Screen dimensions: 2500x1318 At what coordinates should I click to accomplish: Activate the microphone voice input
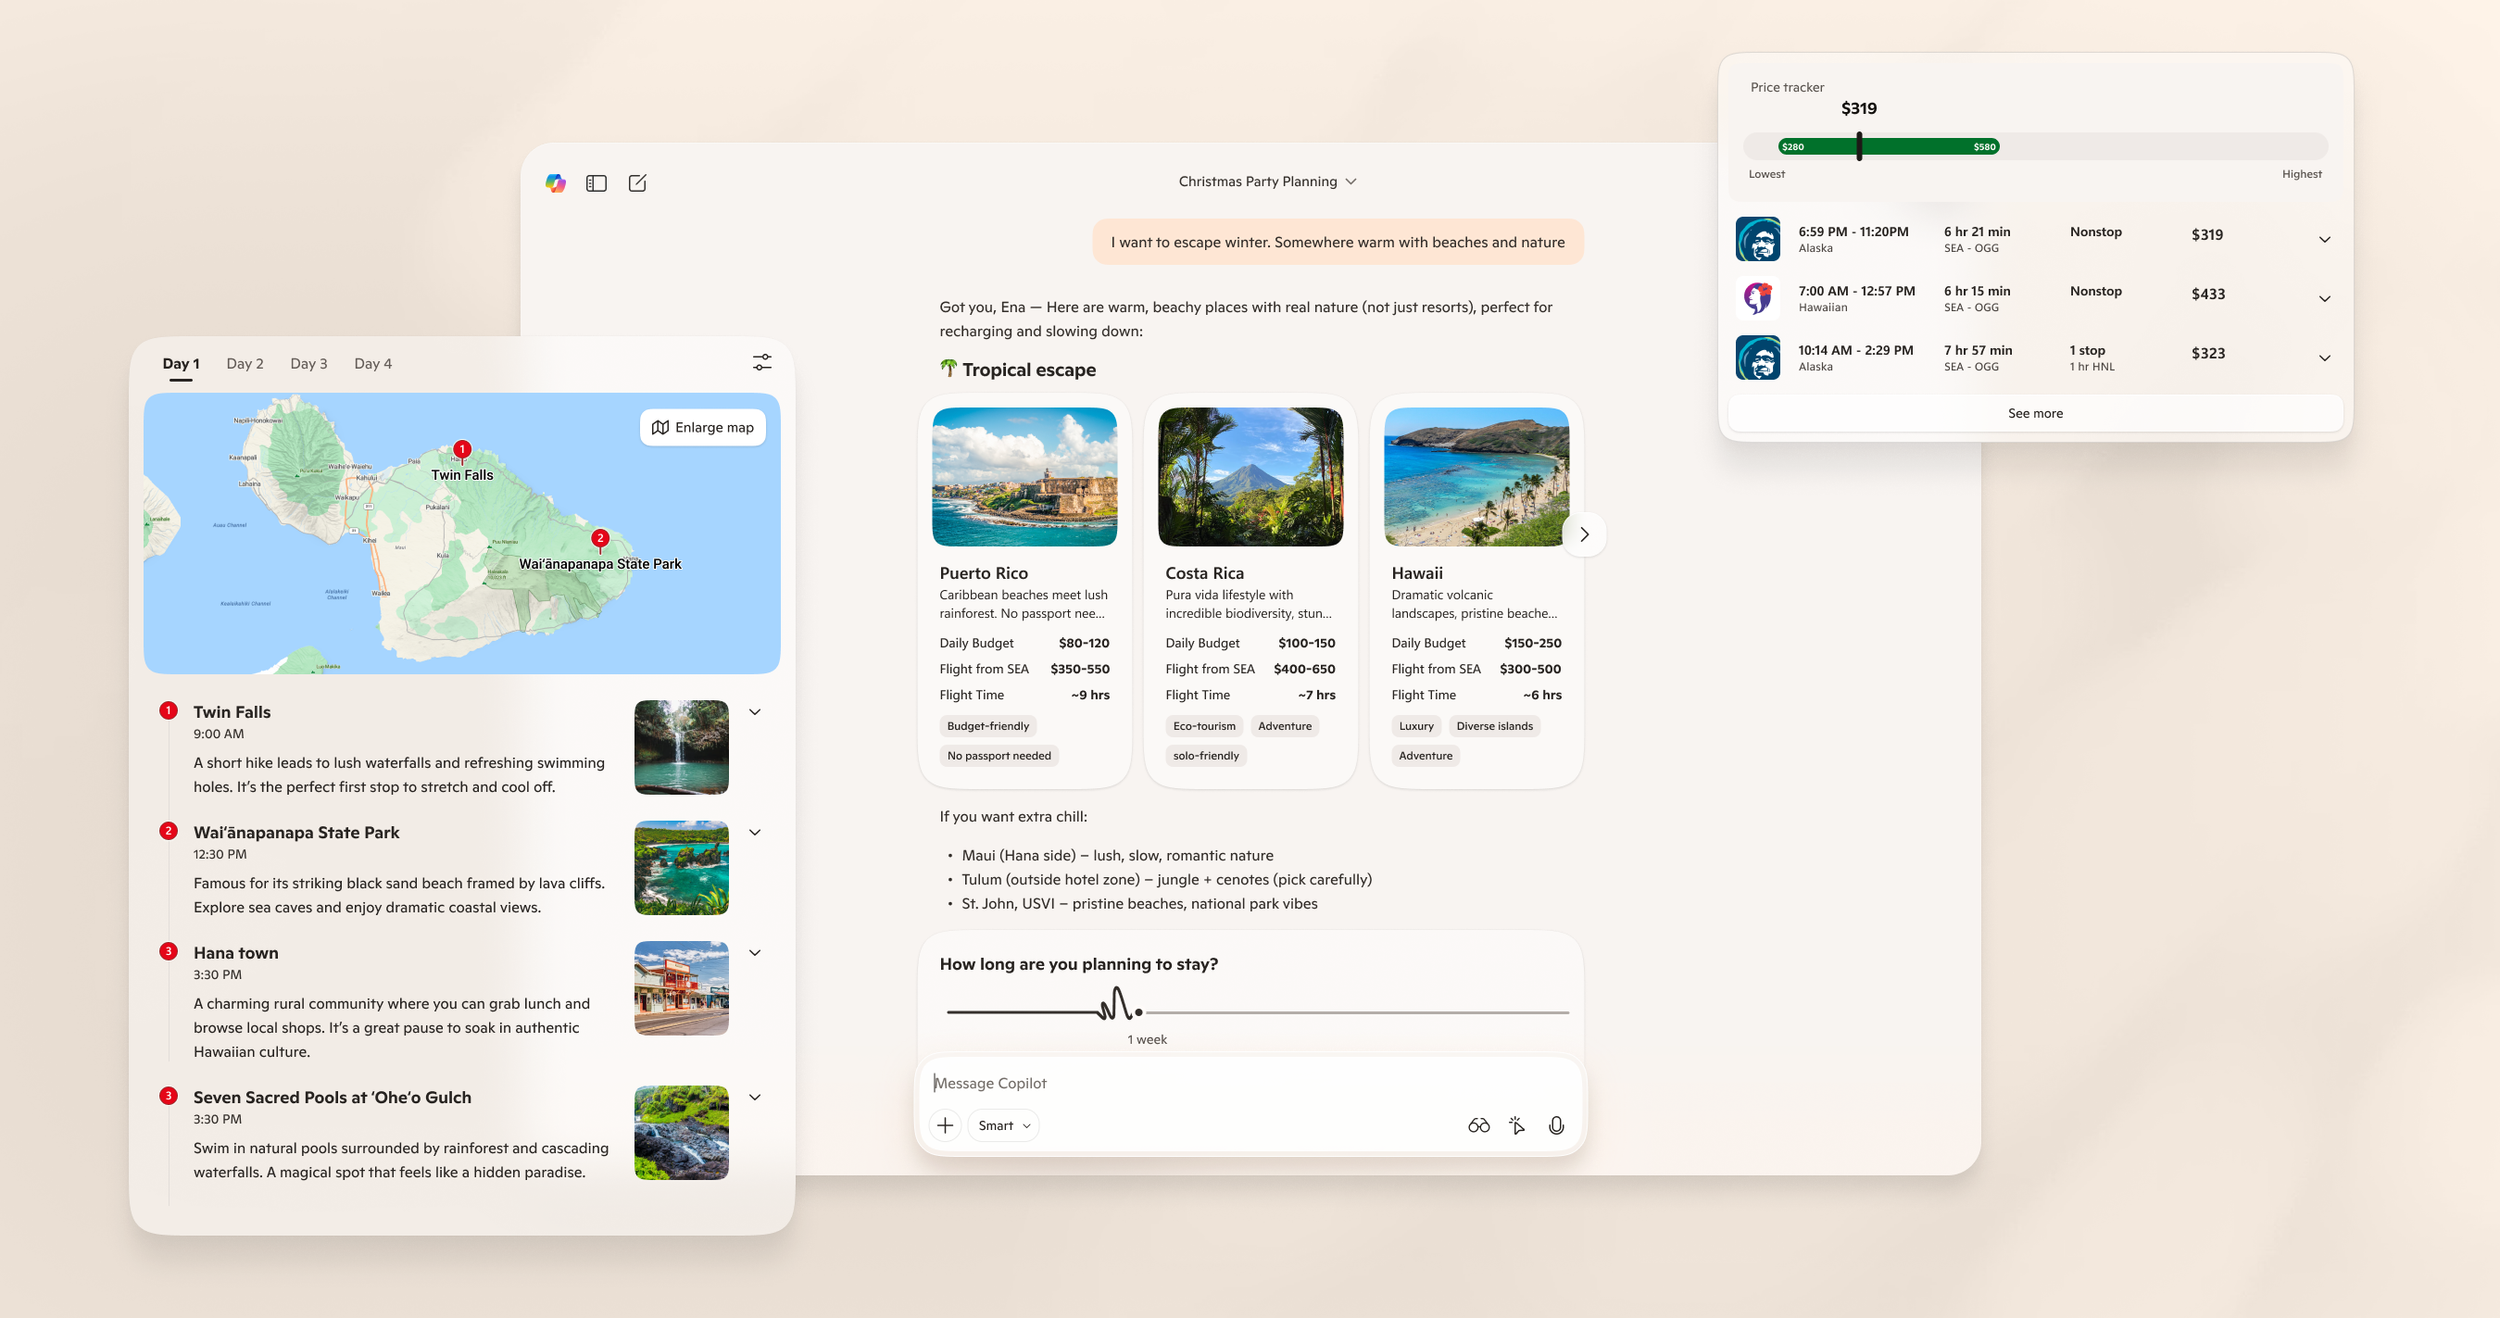[x=1556, y=1125]
